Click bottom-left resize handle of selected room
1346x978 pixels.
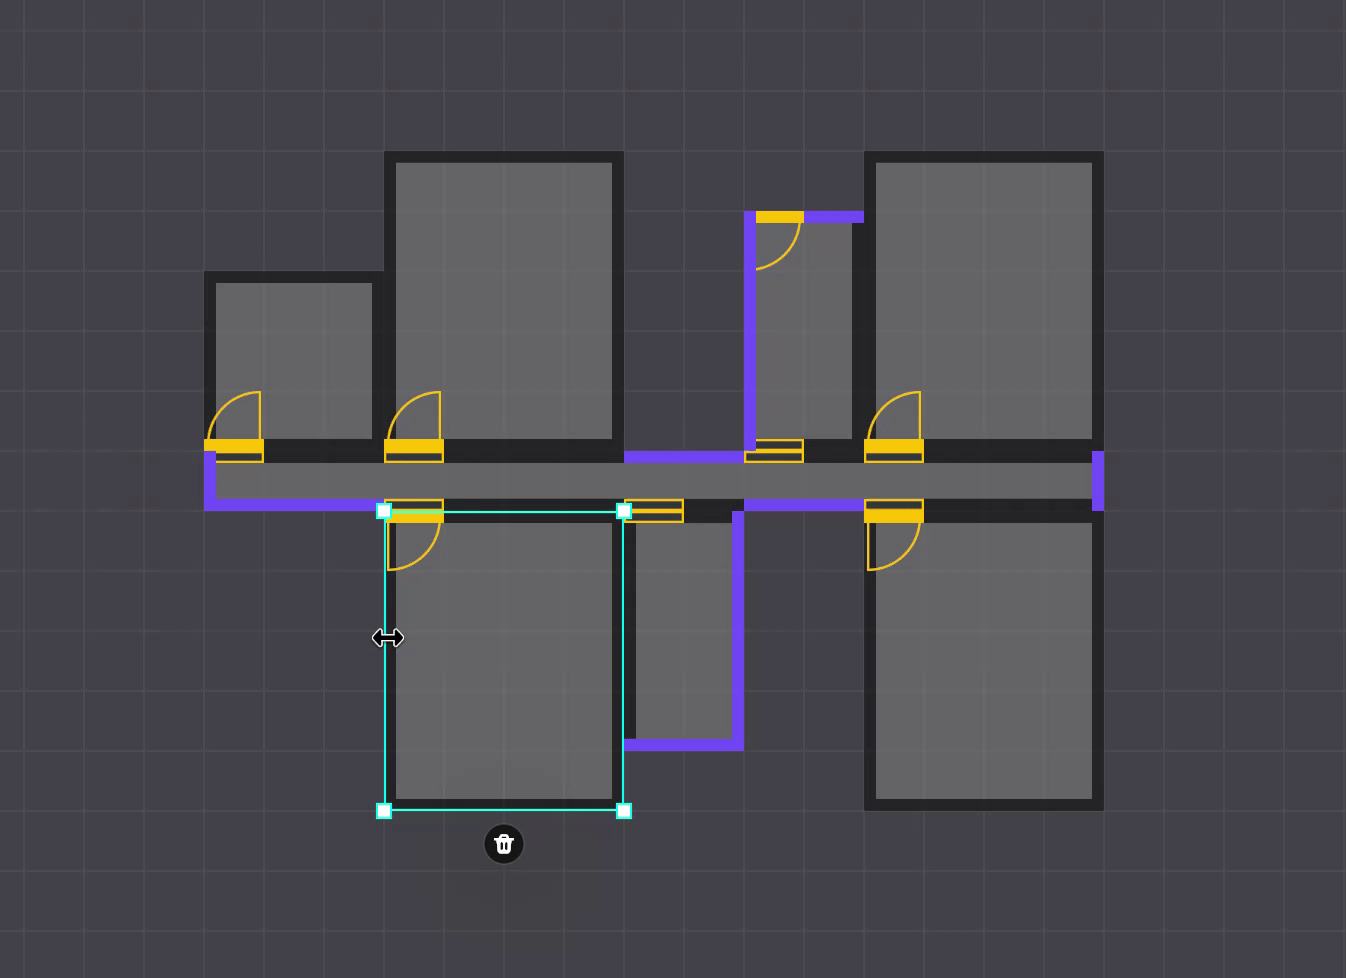(384, 811)
